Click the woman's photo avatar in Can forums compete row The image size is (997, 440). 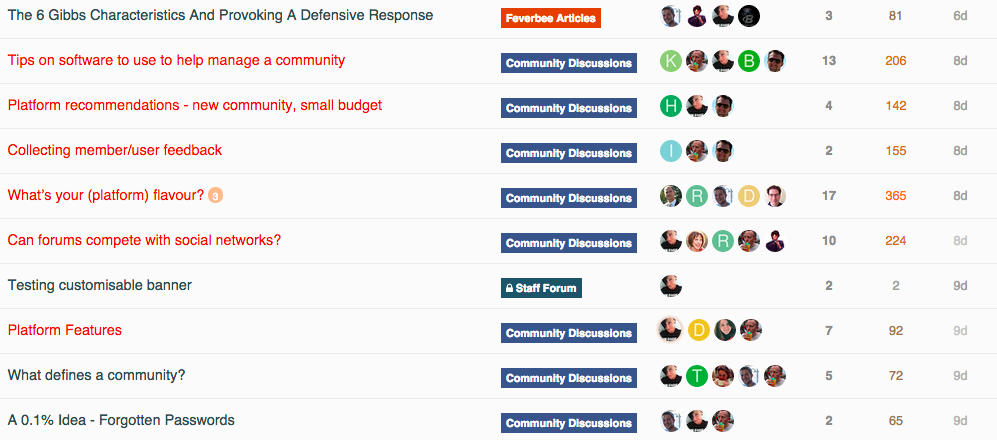click(x=697, y=242)
